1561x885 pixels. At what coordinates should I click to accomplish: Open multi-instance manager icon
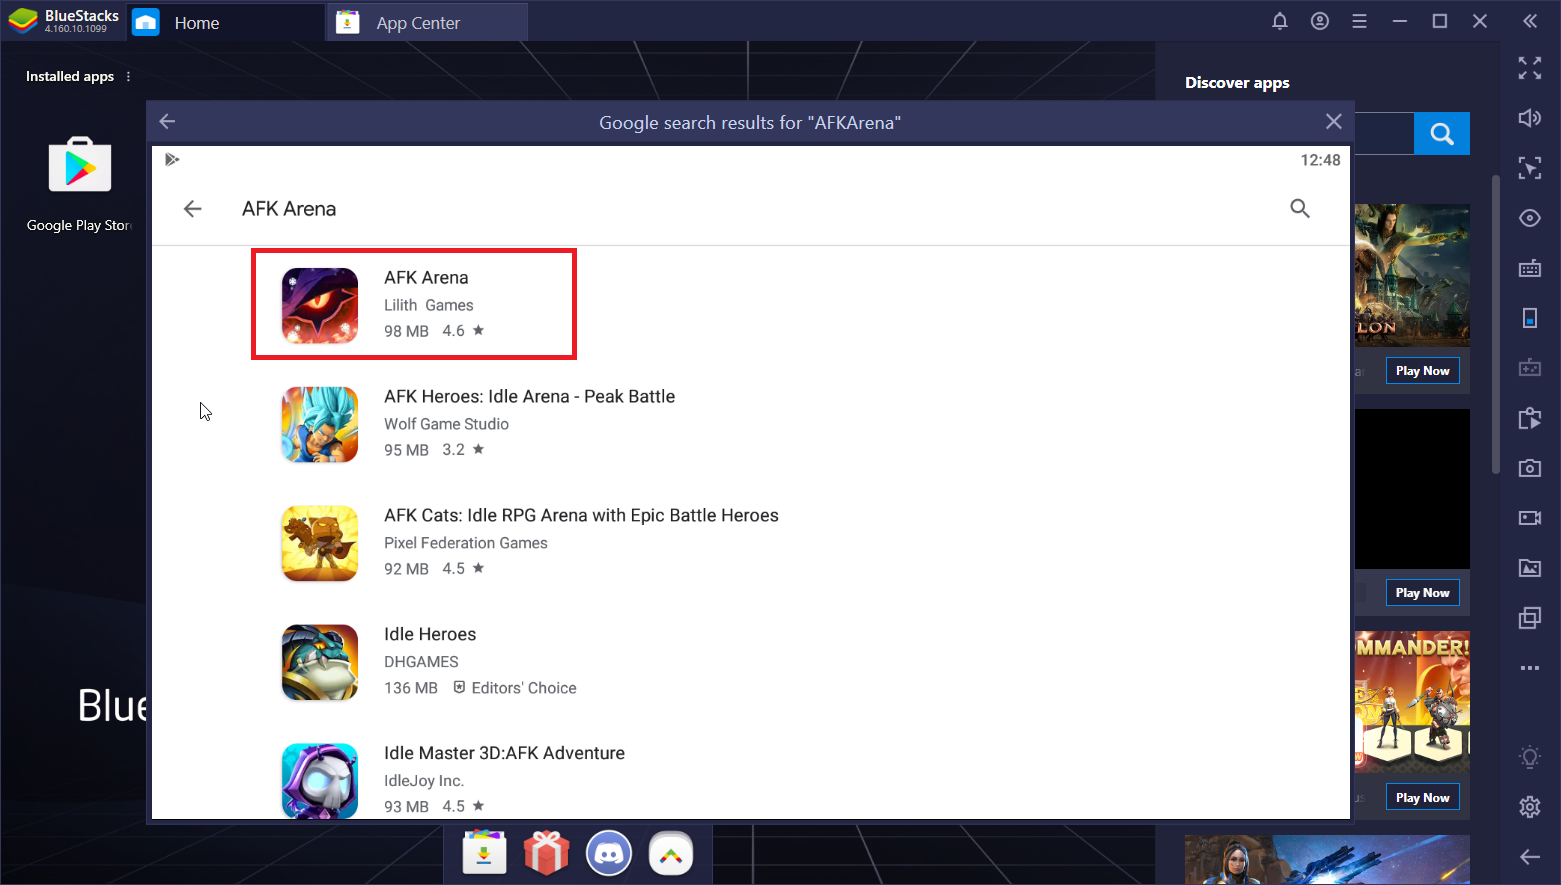[x=1530, y=618]
